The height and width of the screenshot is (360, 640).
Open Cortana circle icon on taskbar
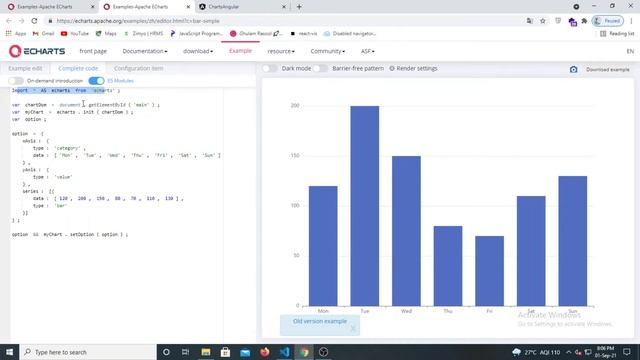click(166, 352)
